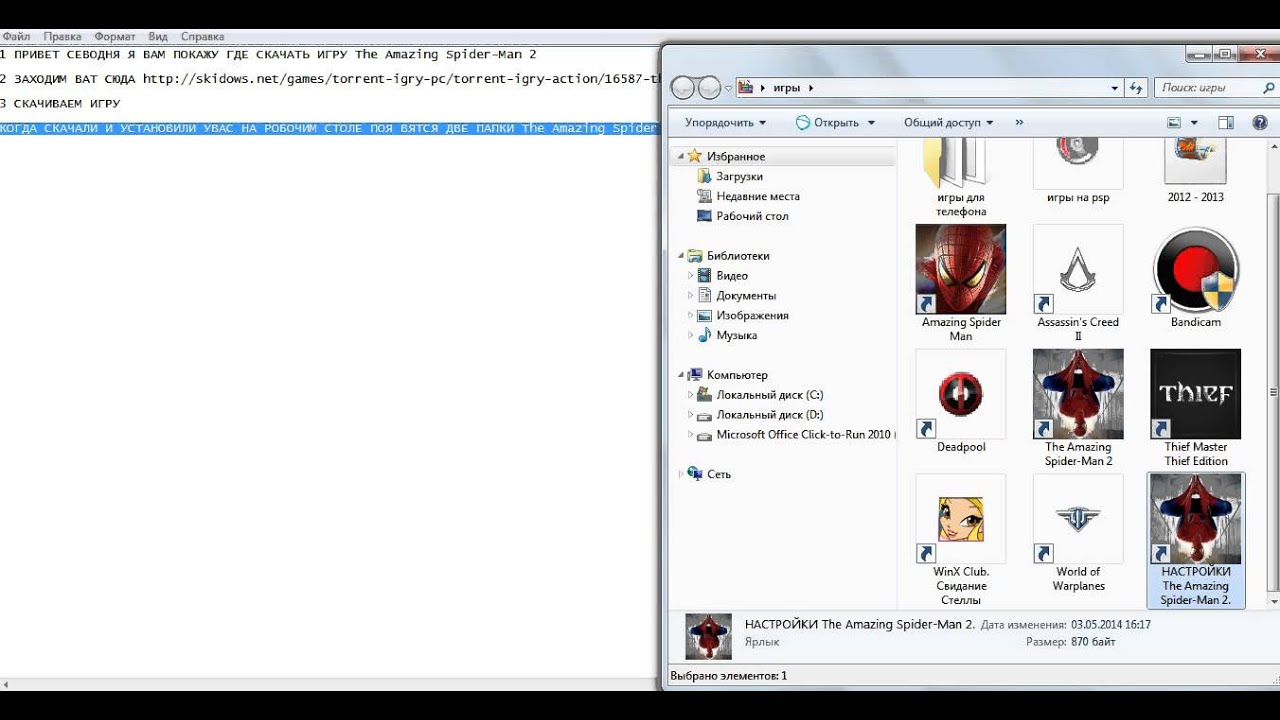
Task: Toggle the preview pane icon
Action: pos(1226,123)
